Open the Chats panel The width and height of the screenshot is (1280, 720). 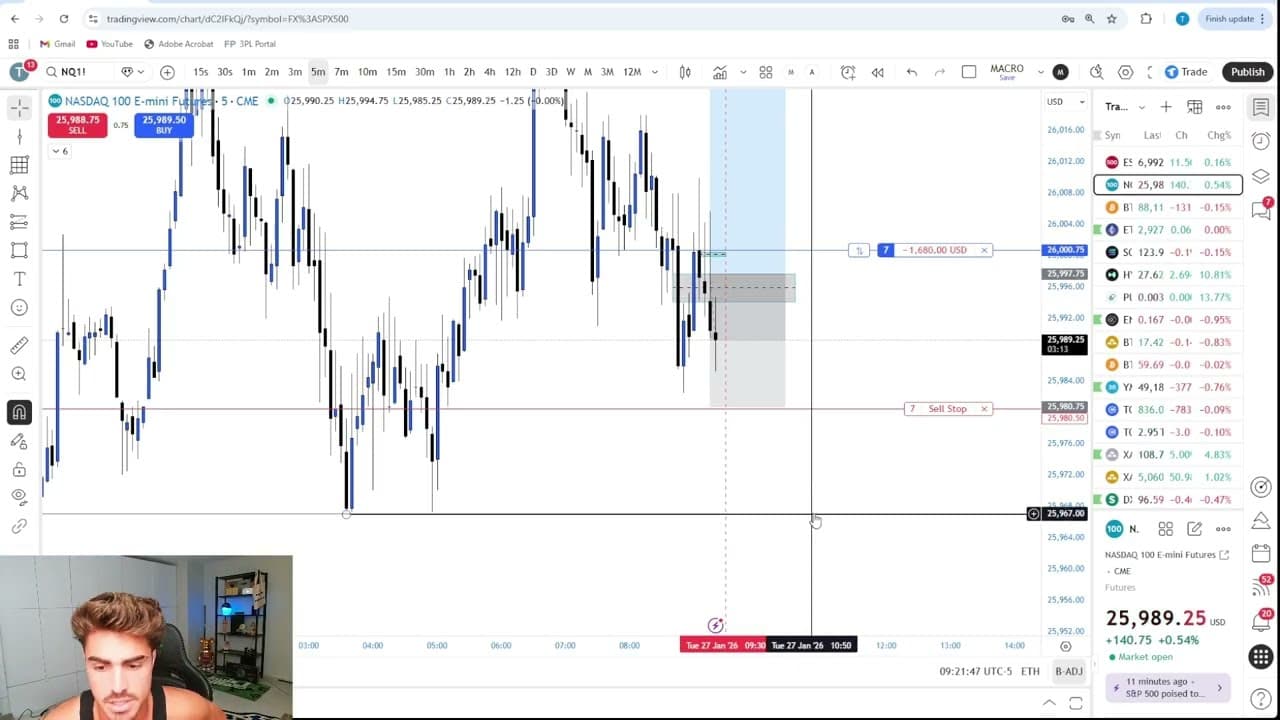point(1261,209)
